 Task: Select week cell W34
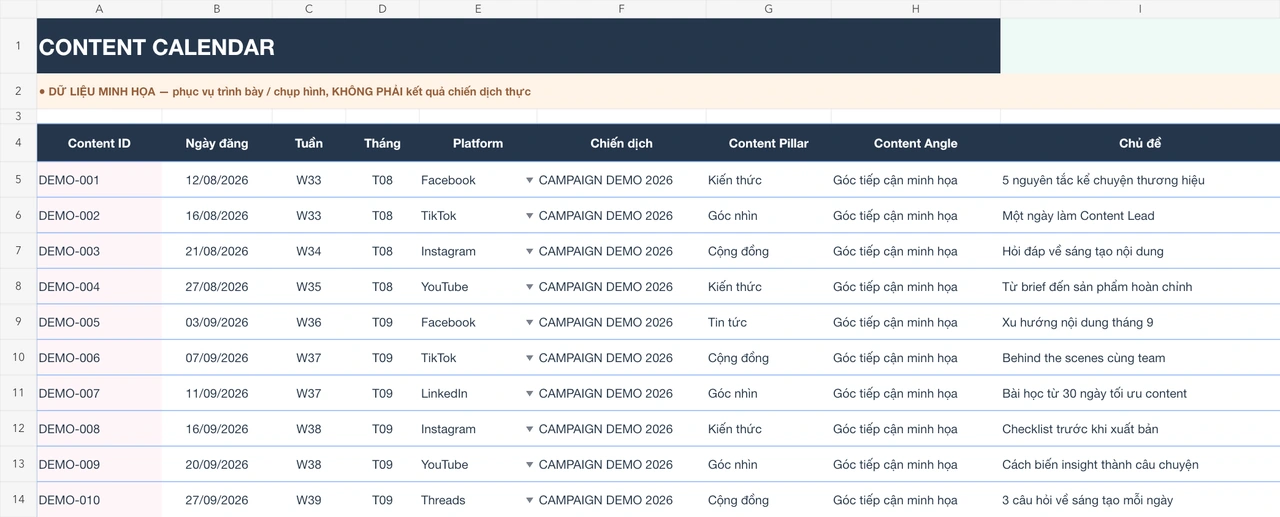[309, 251]
